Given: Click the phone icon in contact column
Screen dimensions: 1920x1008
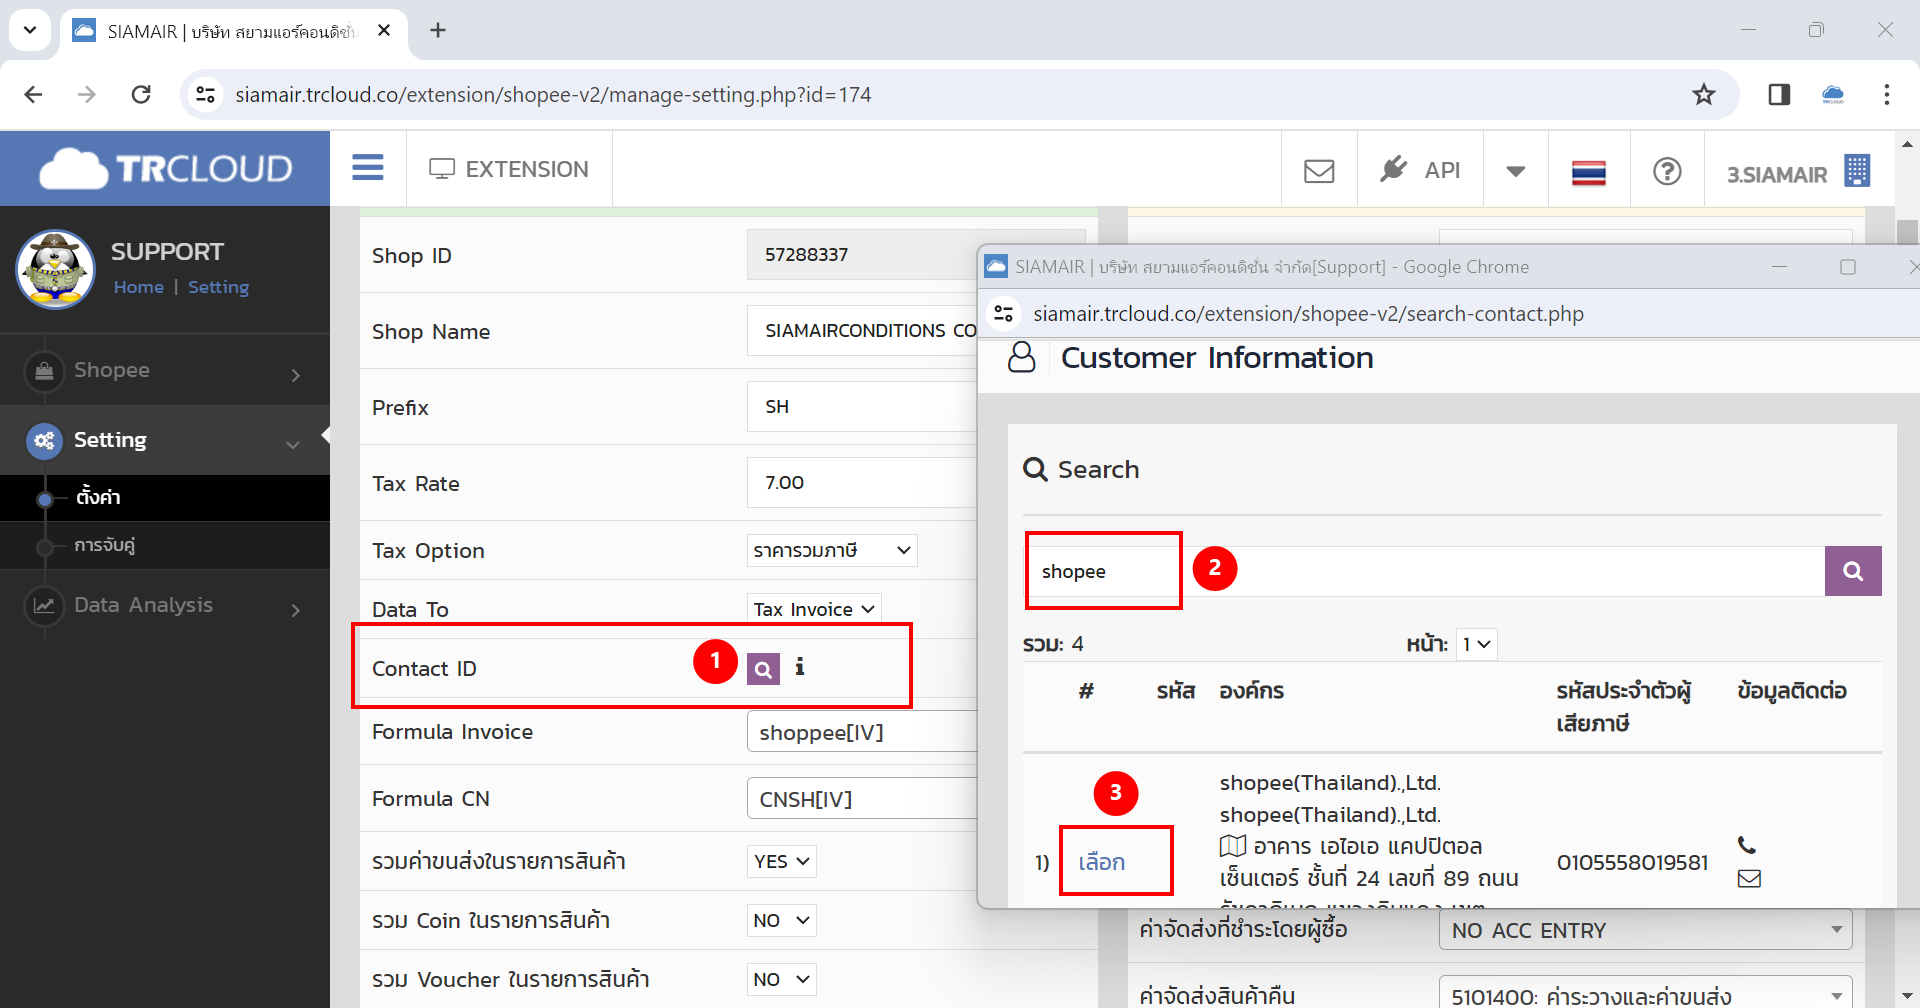Looking at the screenshot, I should (x=1747, y=845).
